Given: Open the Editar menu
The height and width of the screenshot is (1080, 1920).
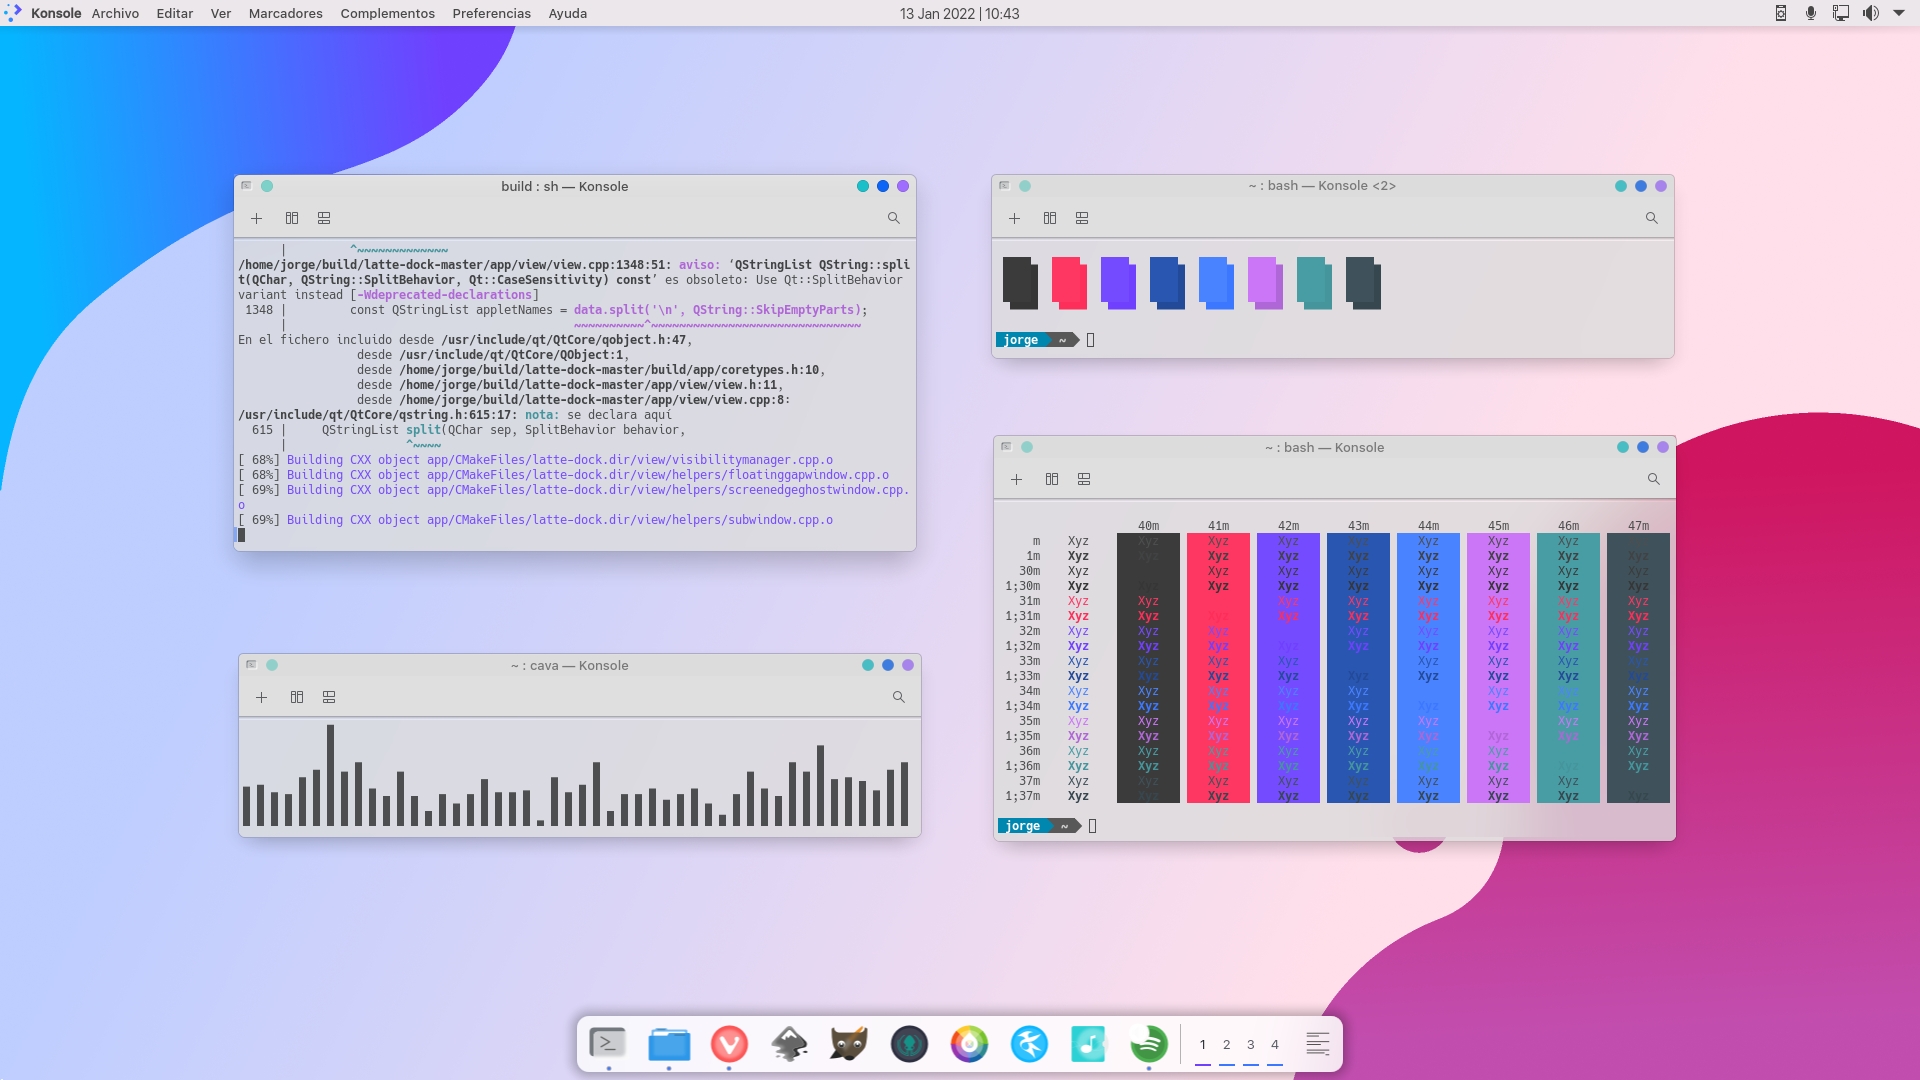Looking at the screenshot, I should (174, 13).
